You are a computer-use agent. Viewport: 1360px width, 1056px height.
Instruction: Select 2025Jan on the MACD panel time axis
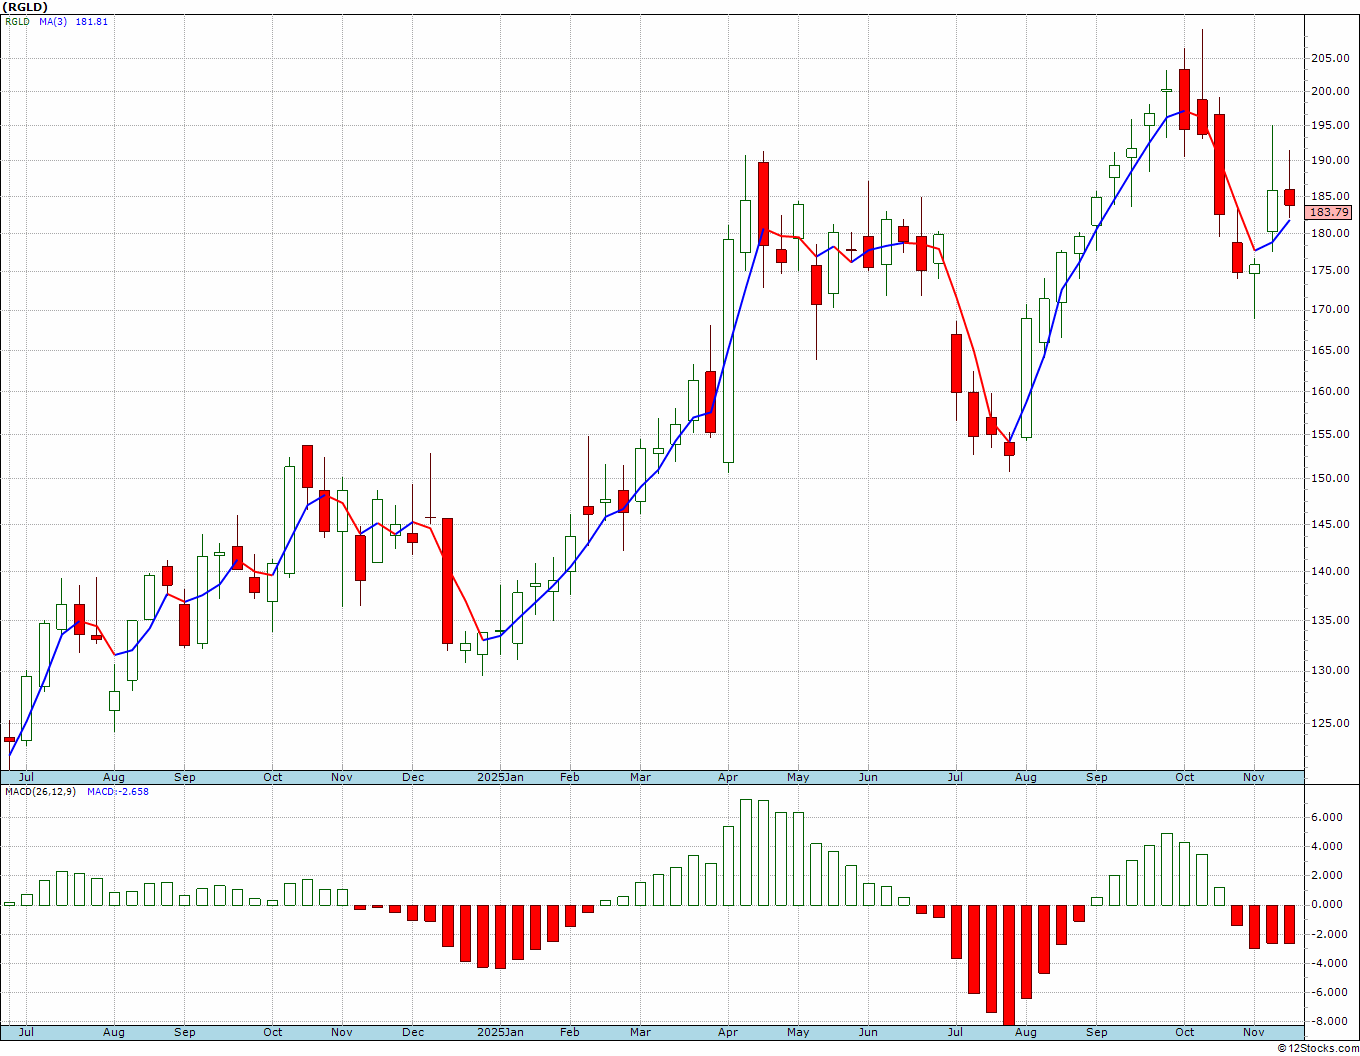pos(500,1032)
